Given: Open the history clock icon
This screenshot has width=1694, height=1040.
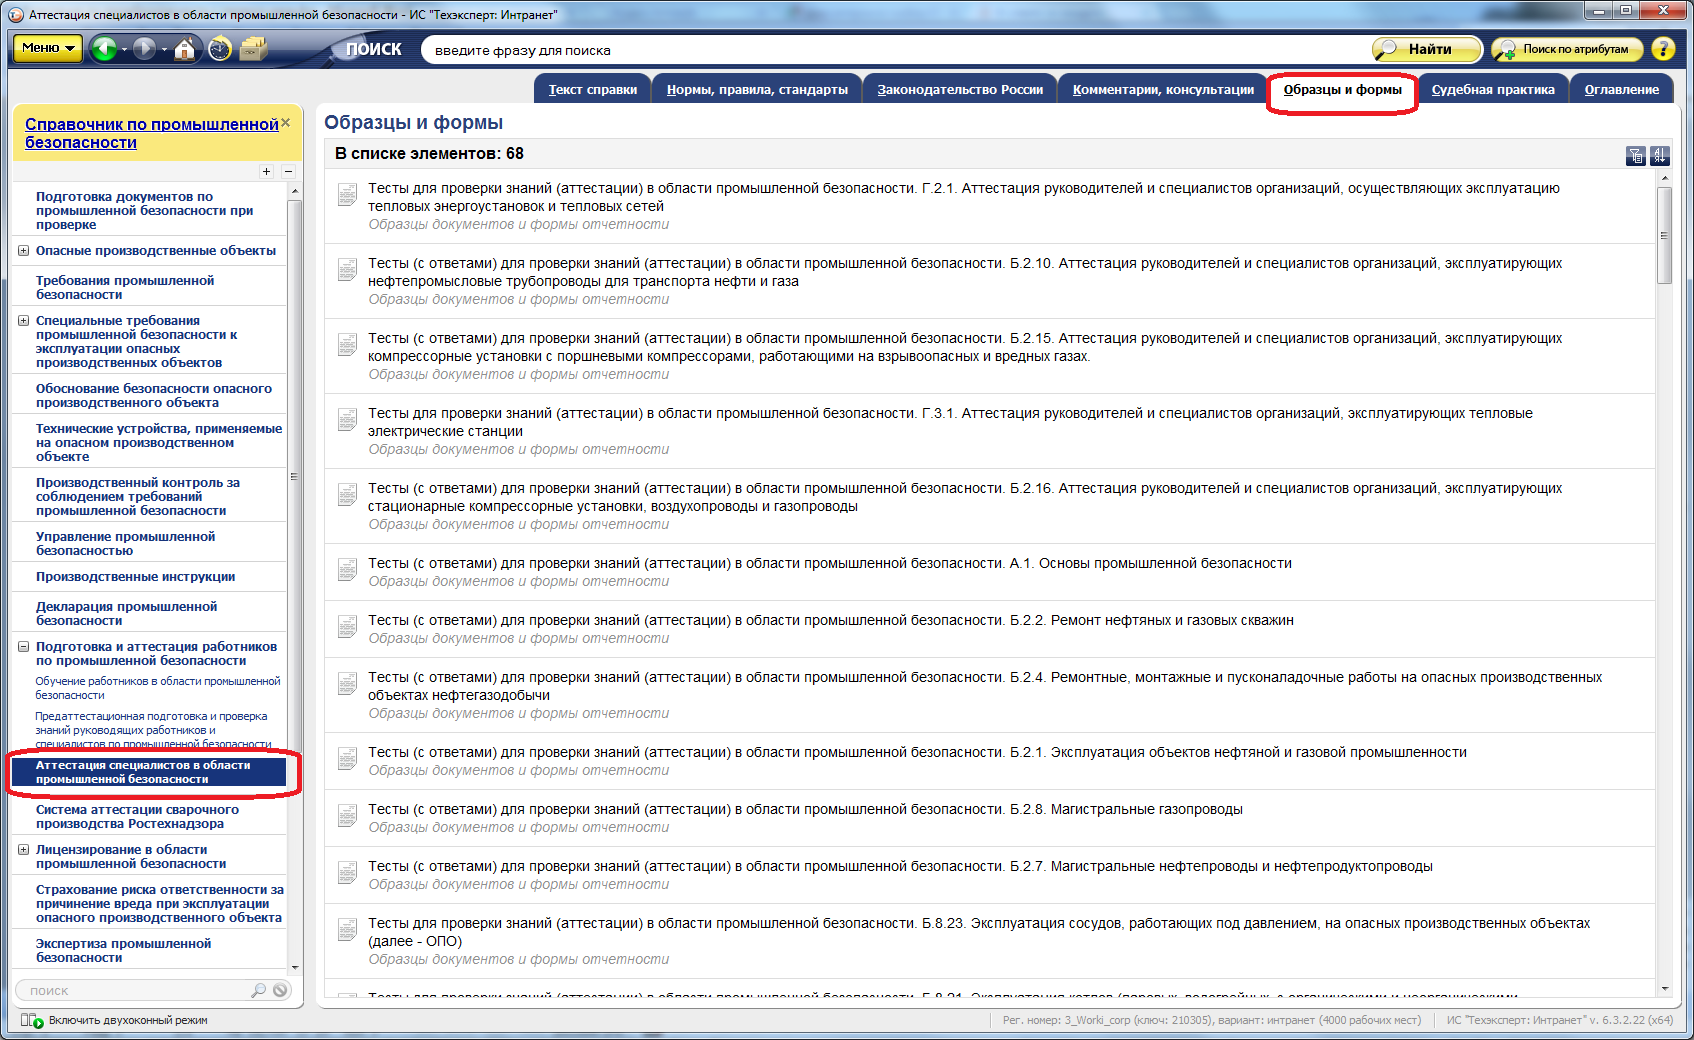Looking at the screenshot, I should point(220,48).
